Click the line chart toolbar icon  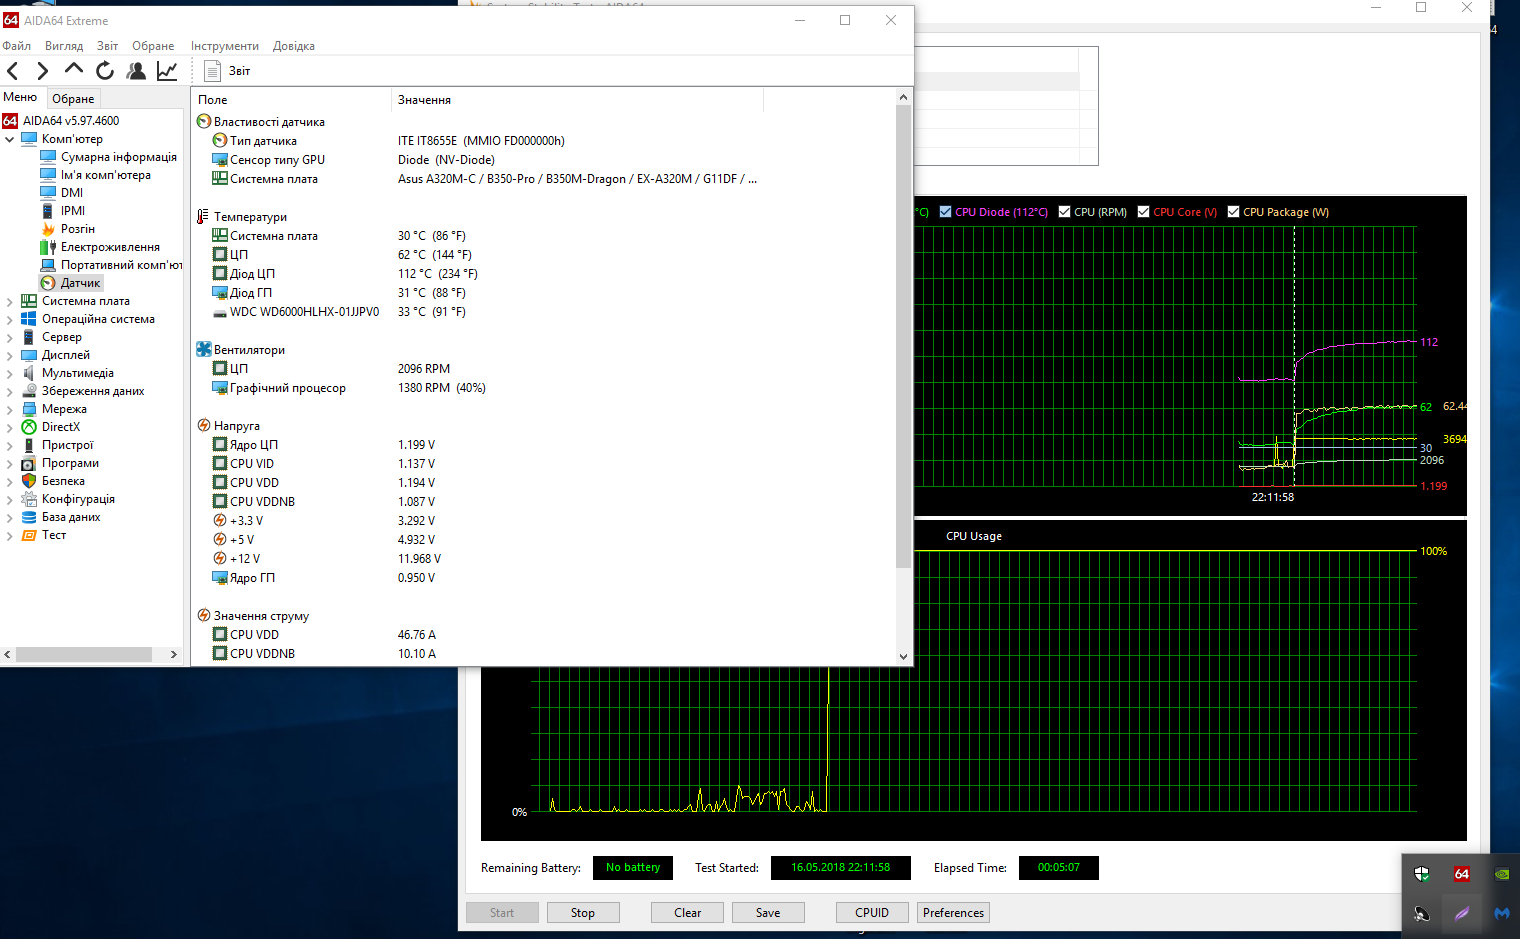pyautogui.click(x=167, y=71)
